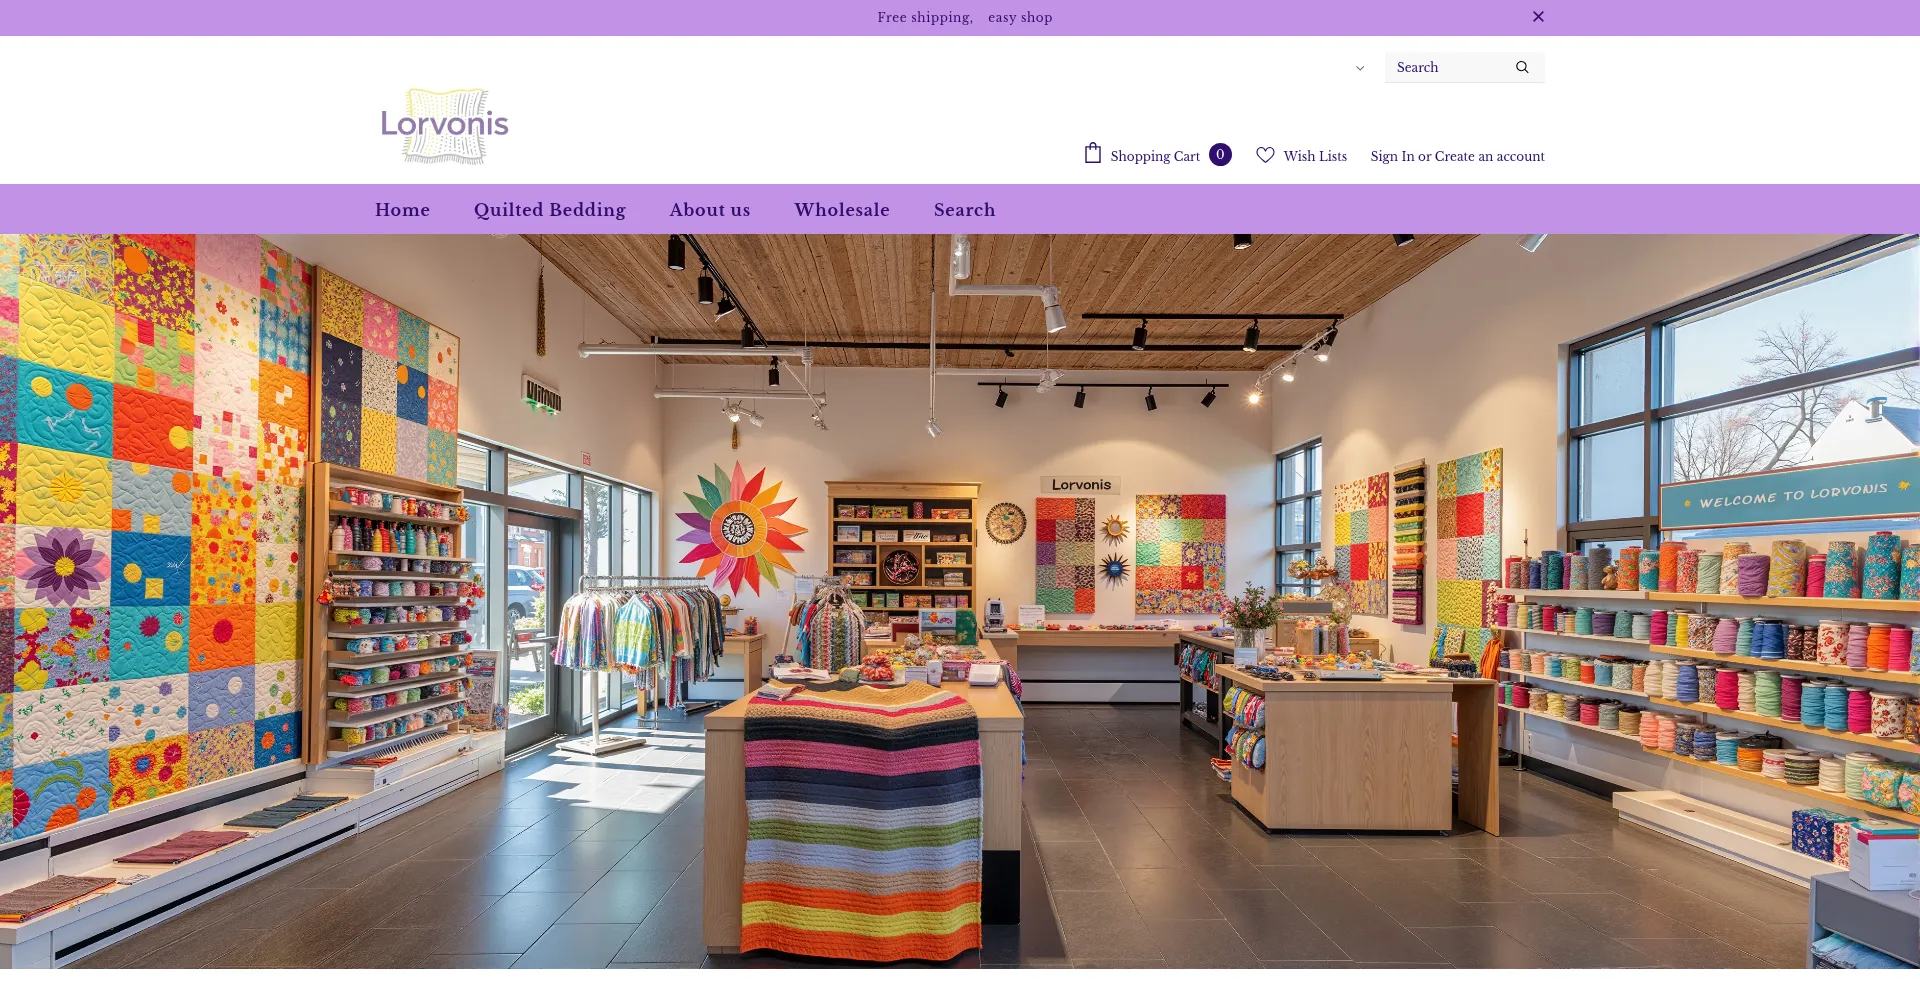
Task: Click the store interior hero banner image
Action: [960, 601]
